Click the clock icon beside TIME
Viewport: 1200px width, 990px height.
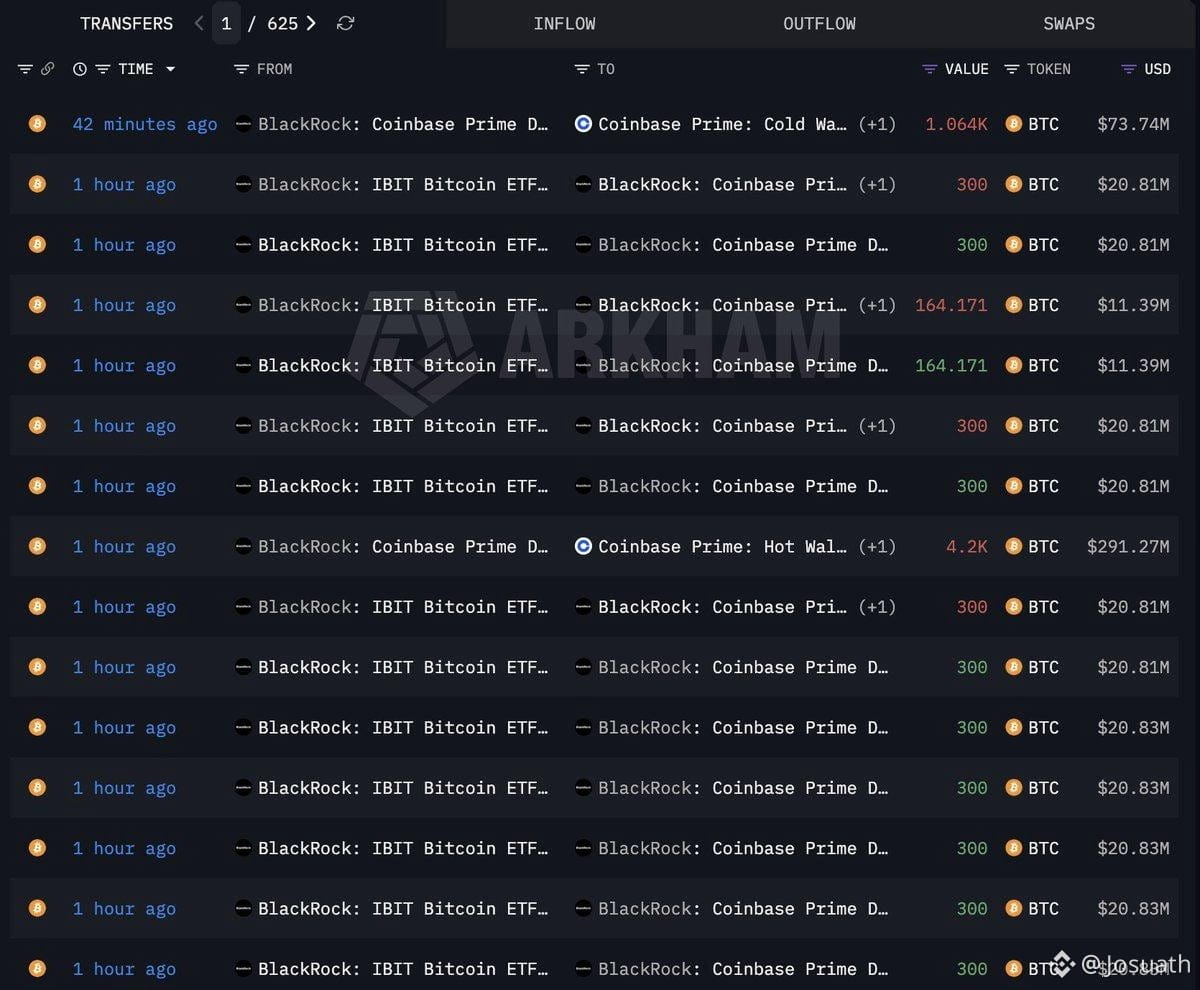tap(80, 69)
